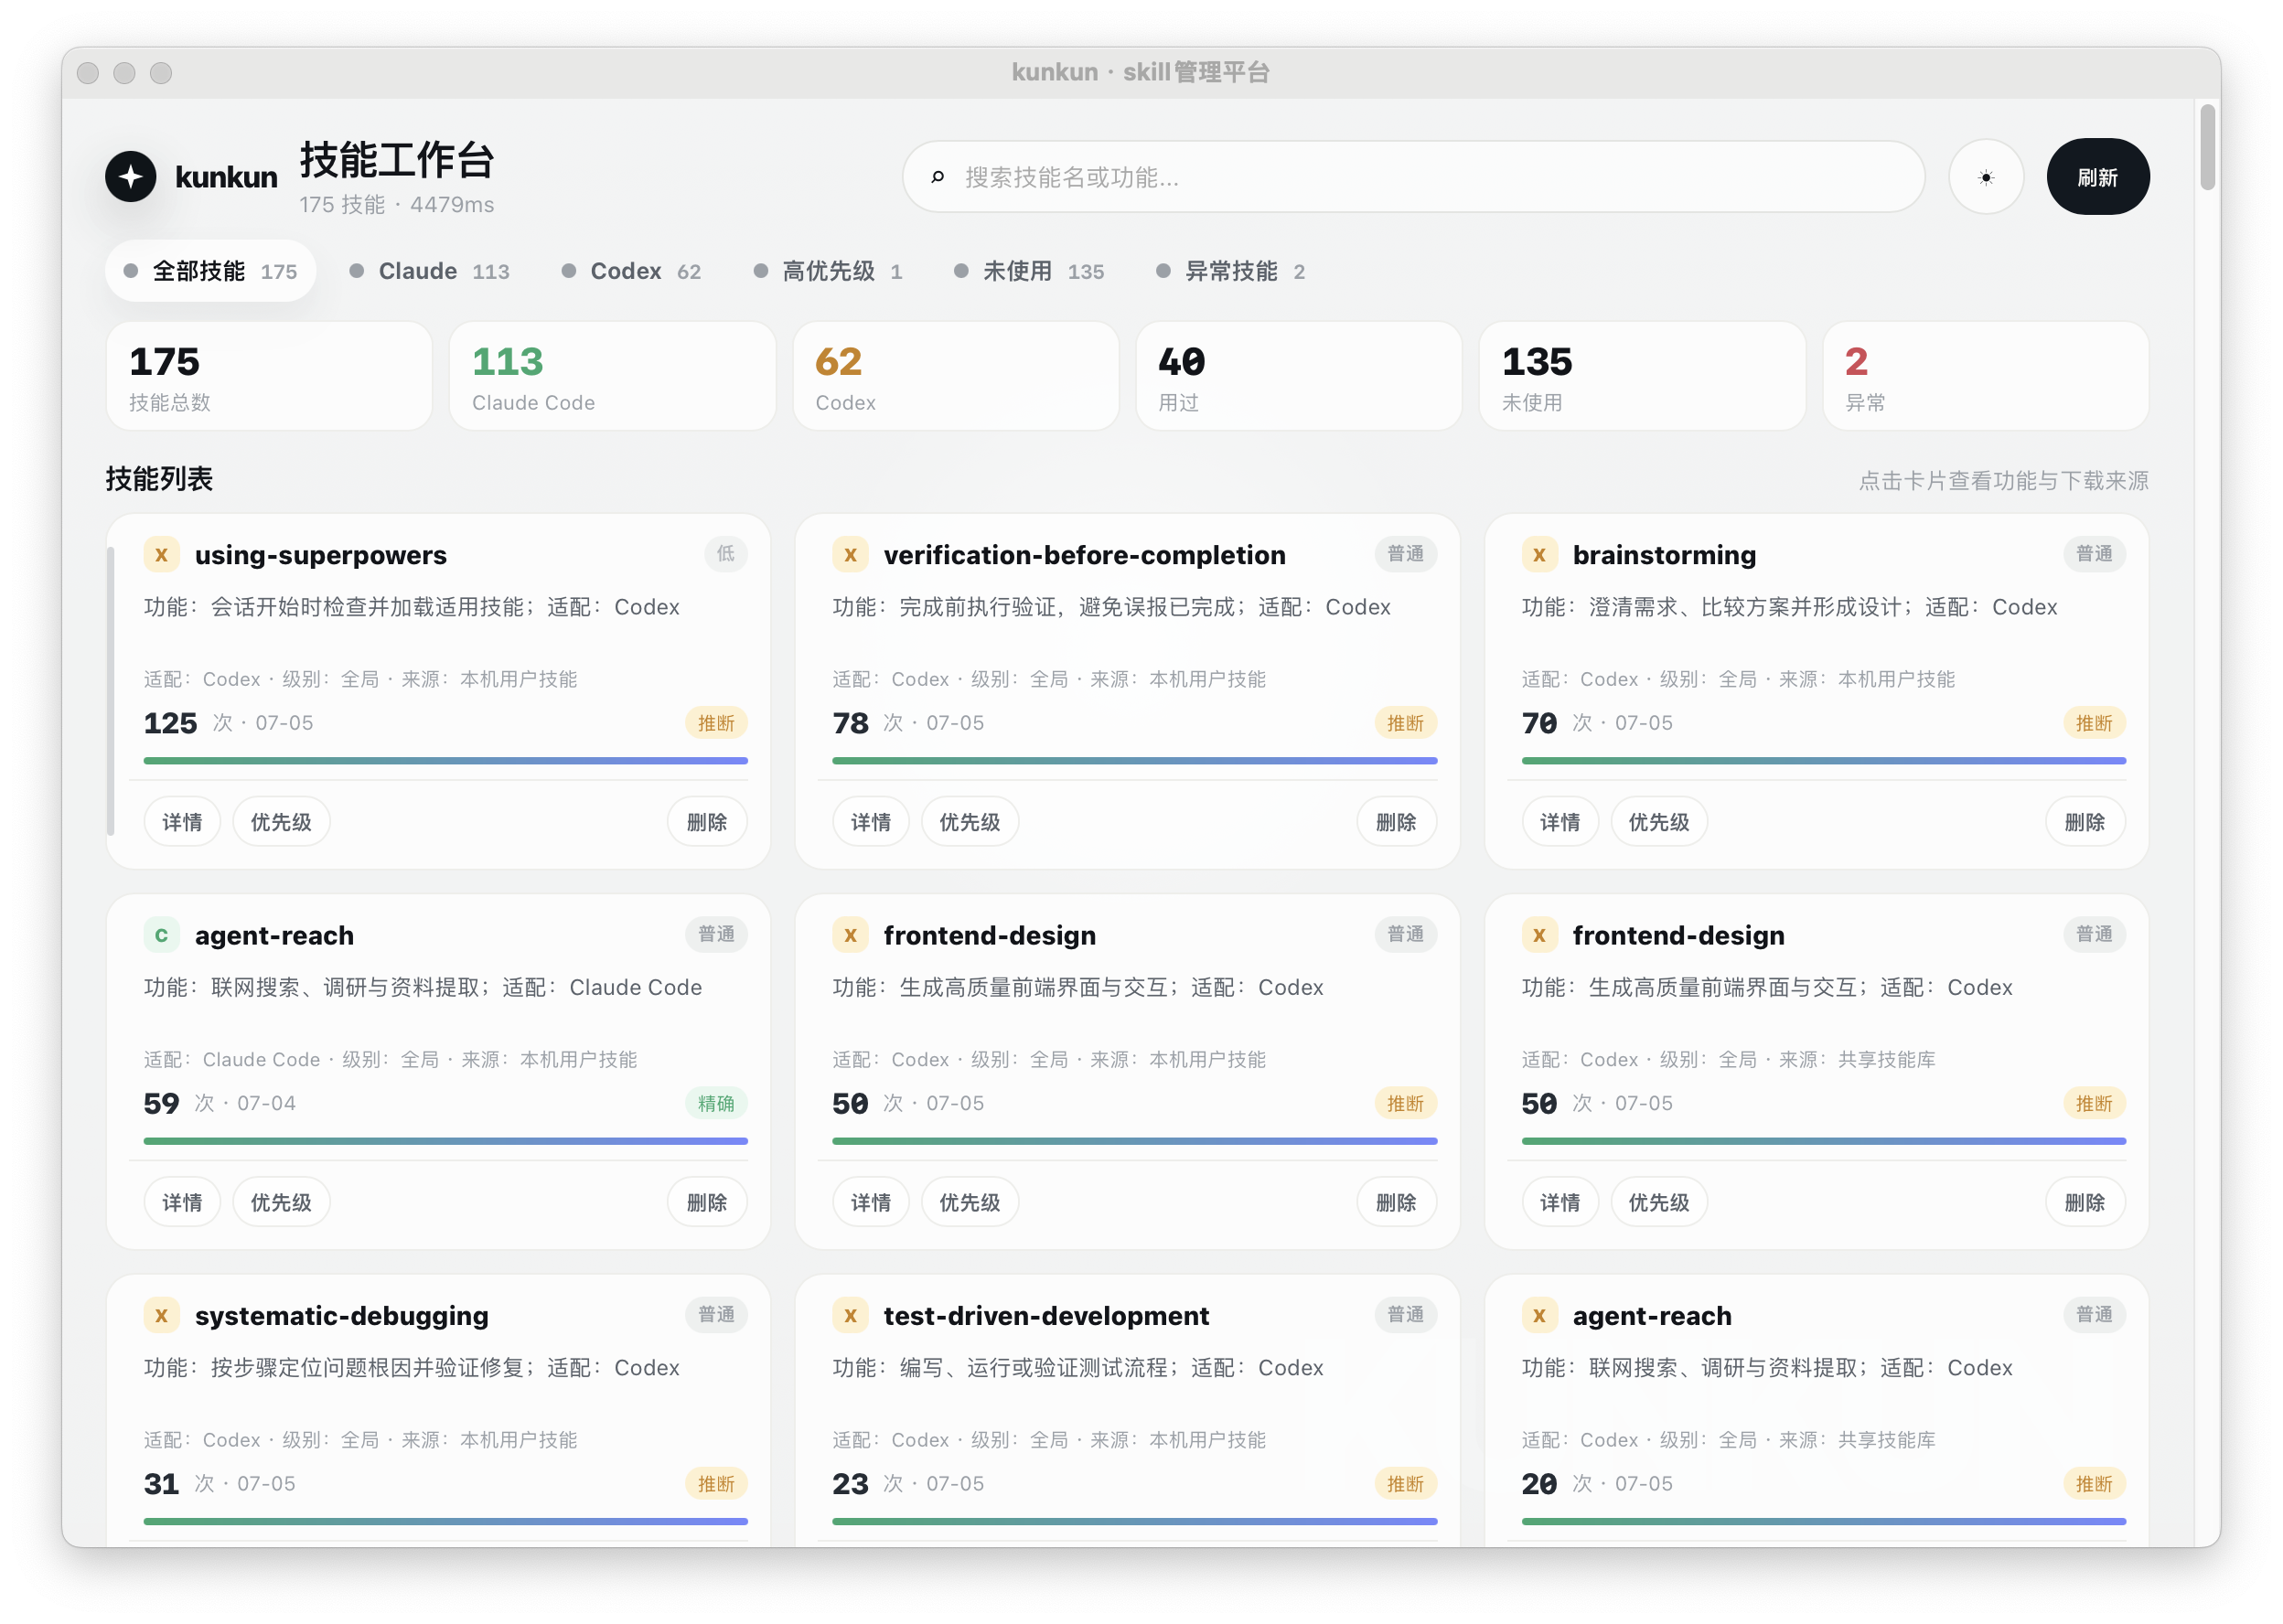Viewport: 2283px width, 1624px height.
Task: Click the 40 用过 stat card
Action: pos(1298,376)
